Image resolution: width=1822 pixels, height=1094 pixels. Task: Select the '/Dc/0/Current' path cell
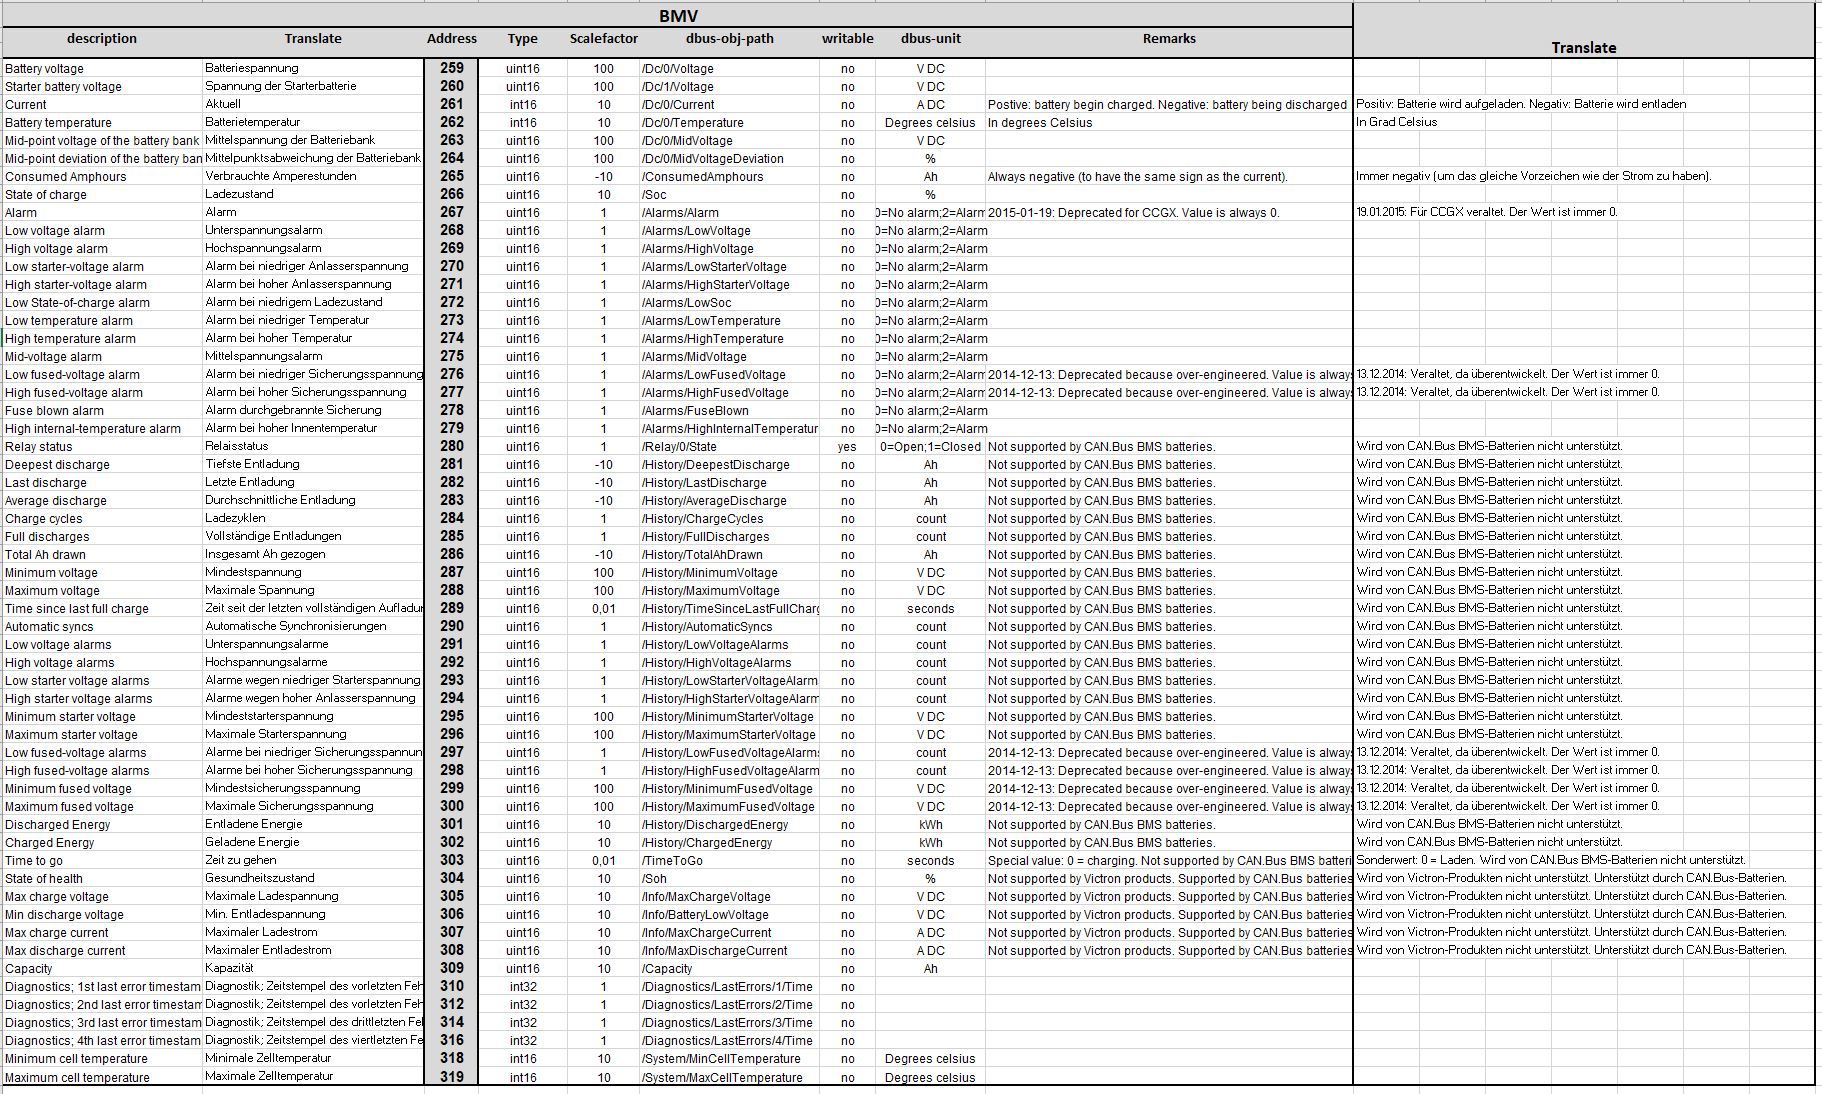[x=730, y=105]
